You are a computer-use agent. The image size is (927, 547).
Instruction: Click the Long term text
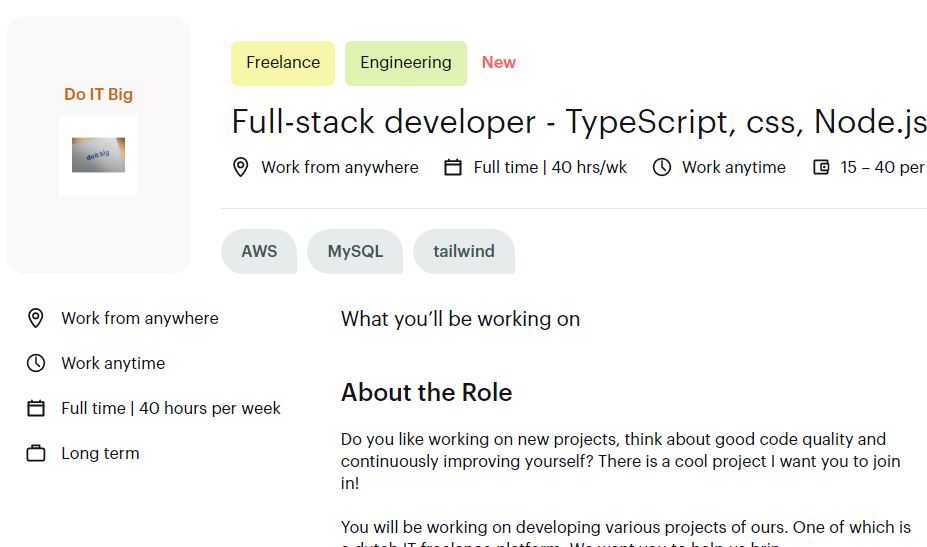tap(101, 454)
